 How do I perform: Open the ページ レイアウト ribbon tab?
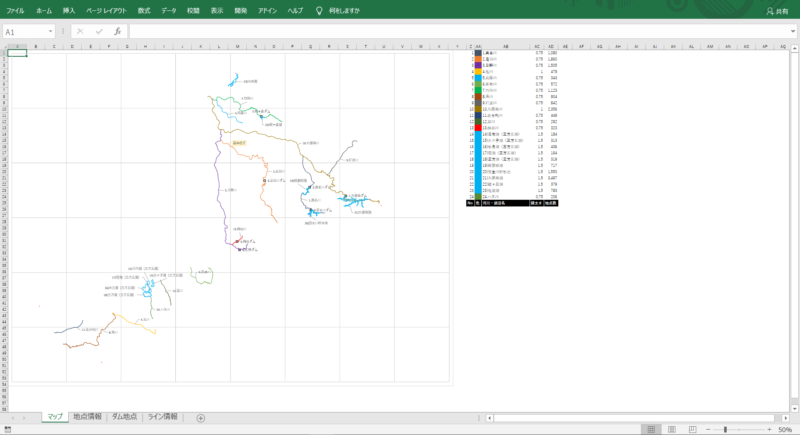point(106,10)
